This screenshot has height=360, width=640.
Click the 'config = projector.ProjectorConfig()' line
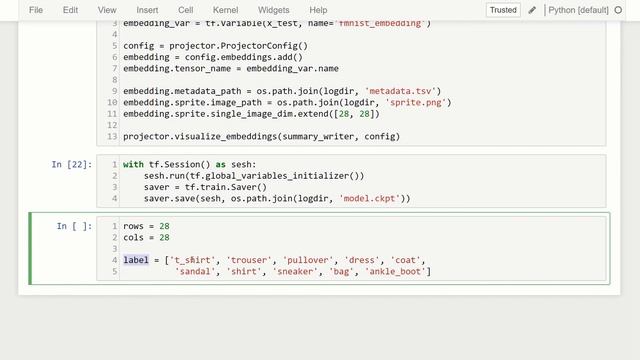pyautogui.click(x=216, y=46)
